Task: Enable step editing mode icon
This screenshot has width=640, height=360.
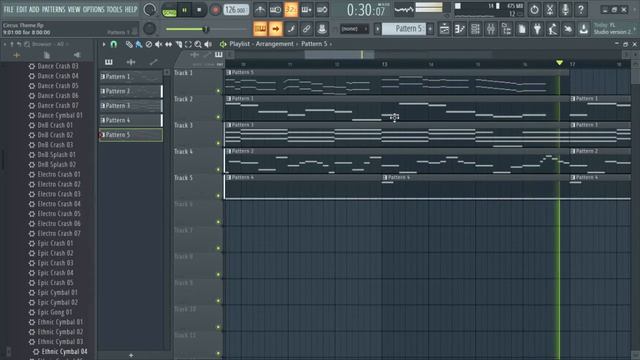Action: (x=291, y=29)
